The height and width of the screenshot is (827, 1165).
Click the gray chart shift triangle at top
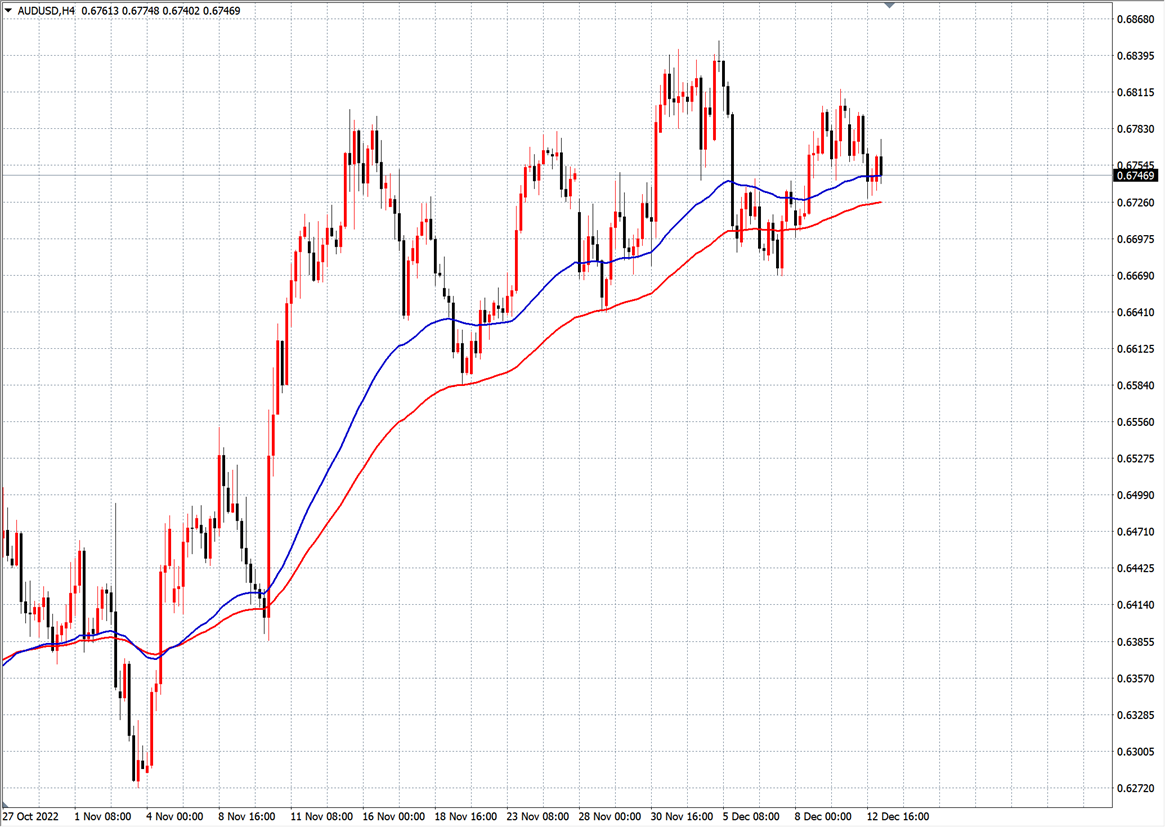890,6
